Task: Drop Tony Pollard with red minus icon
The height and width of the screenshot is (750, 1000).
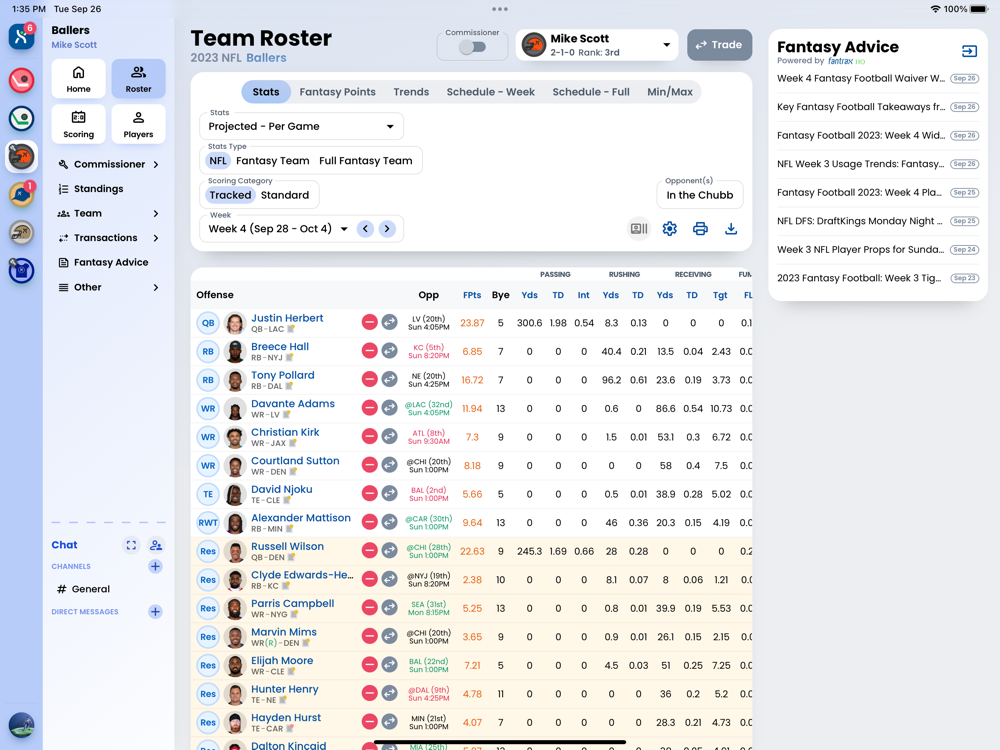Action: pyautogui.click(x=369, y=379)
